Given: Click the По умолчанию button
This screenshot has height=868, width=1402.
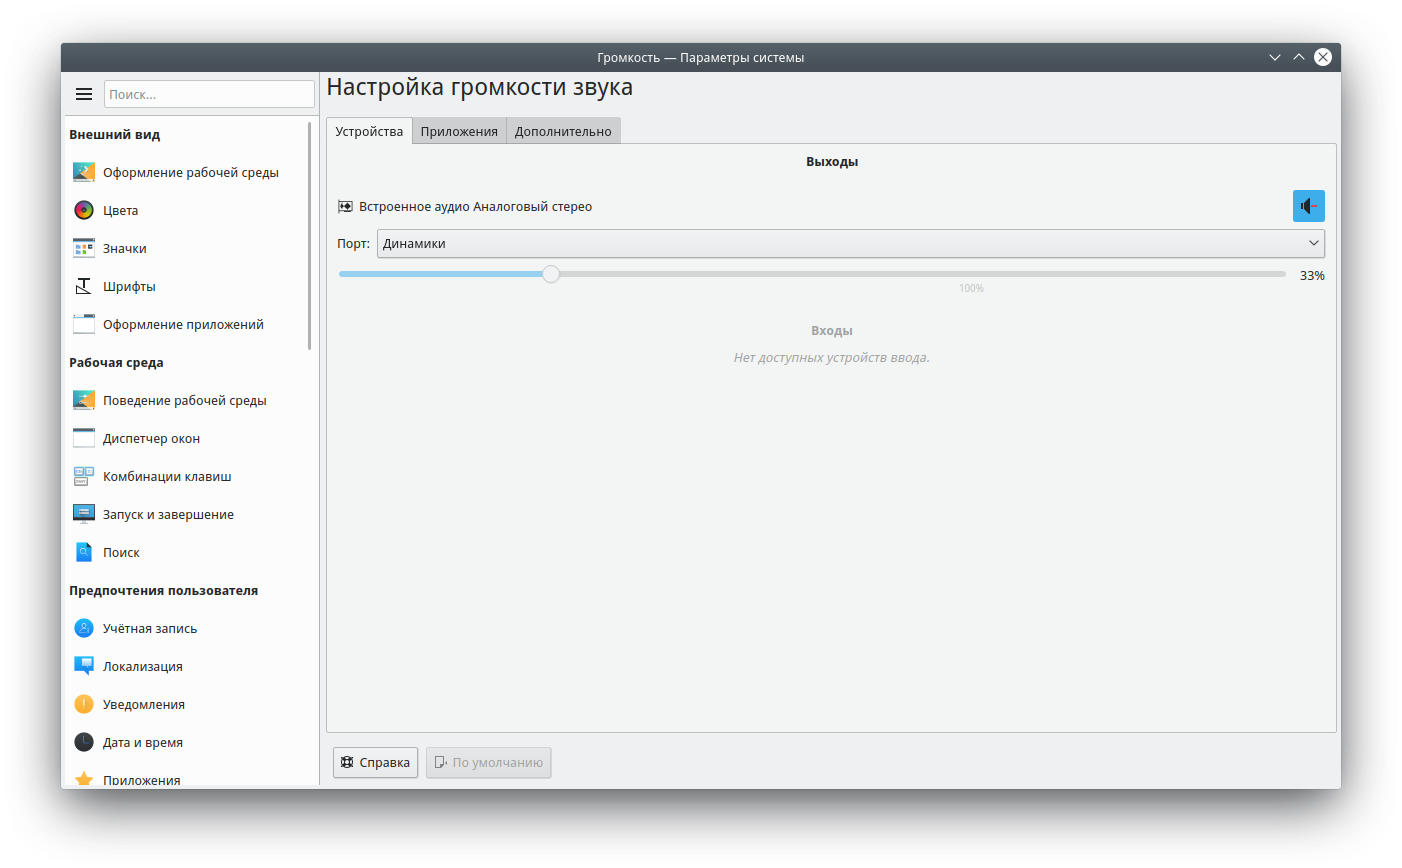Looking at the screenshot, I should point(488,762).
